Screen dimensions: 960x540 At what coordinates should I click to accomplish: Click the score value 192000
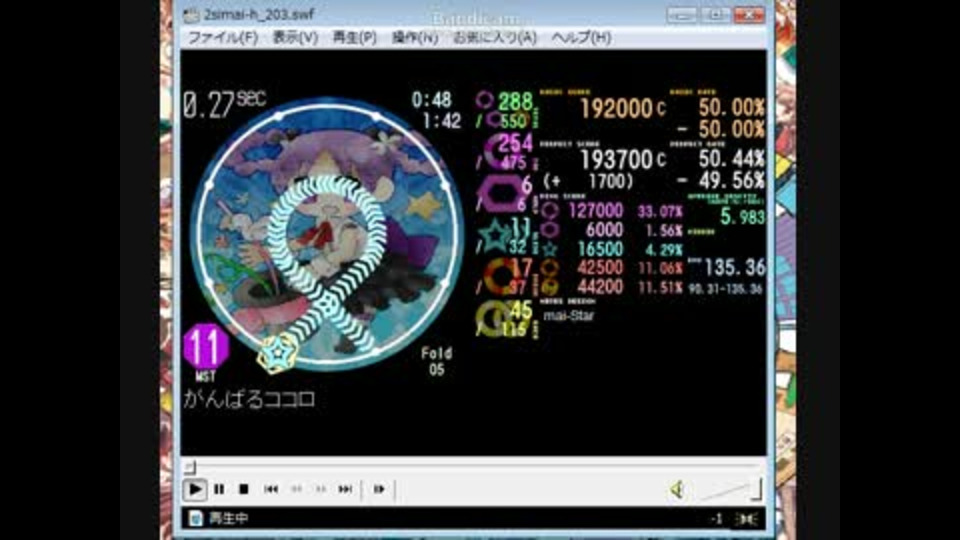pyautogui.click(x=617, y=109)
